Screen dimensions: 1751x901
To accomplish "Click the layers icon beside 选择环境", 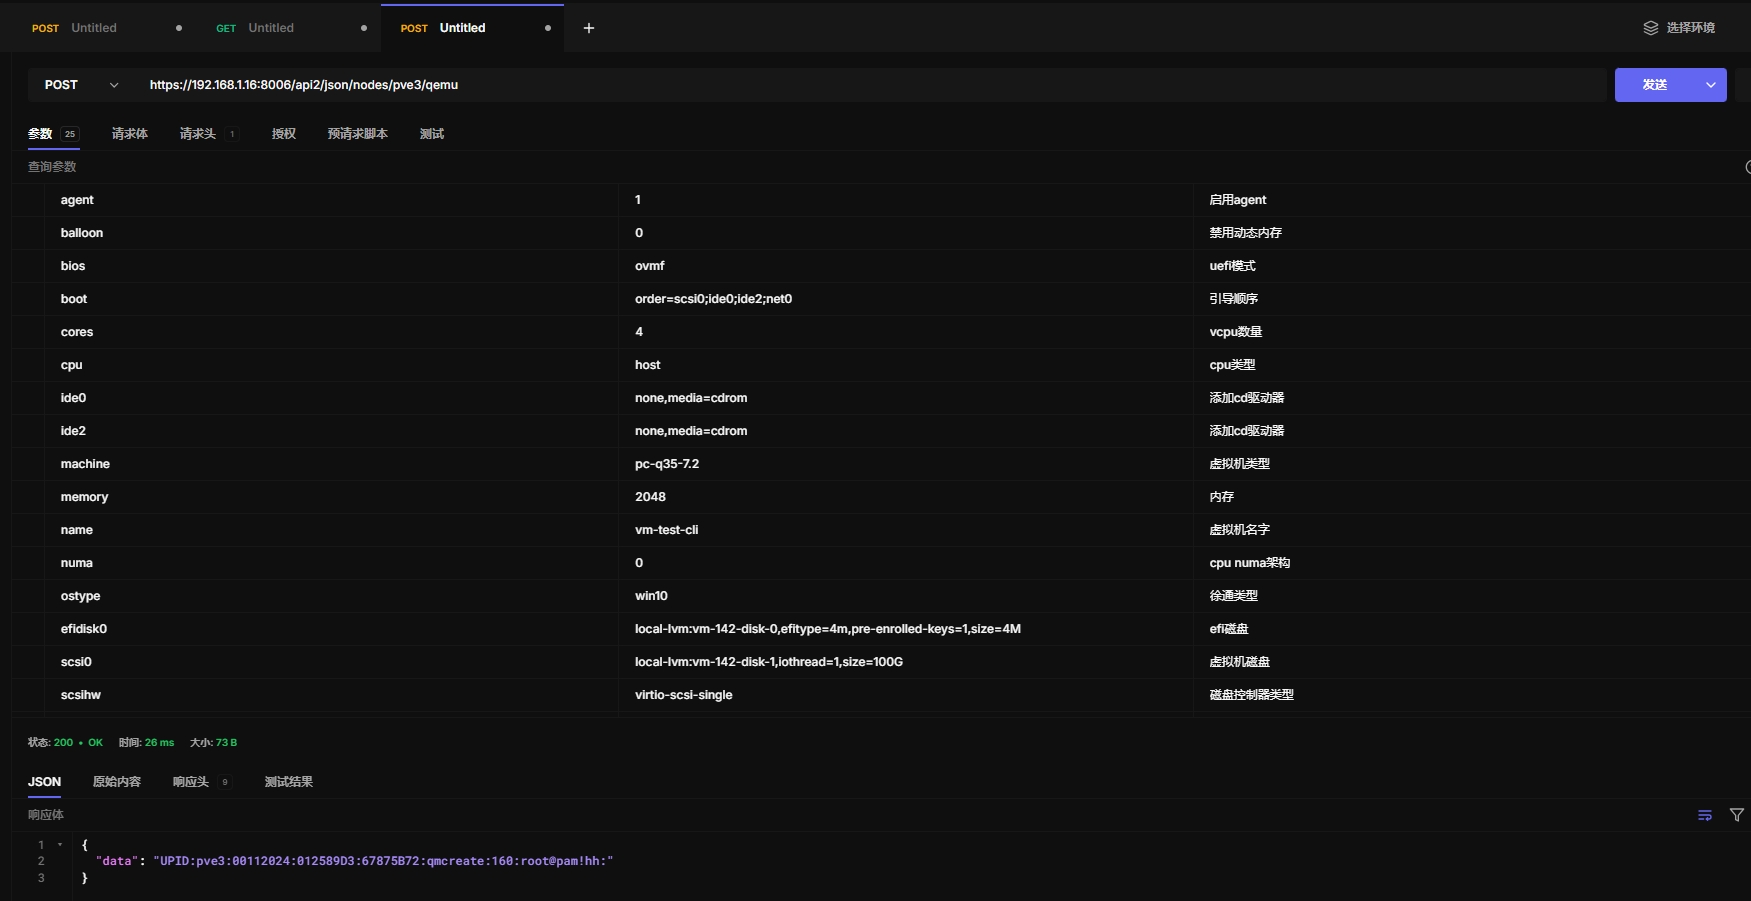I will (x=1651, y=28).
